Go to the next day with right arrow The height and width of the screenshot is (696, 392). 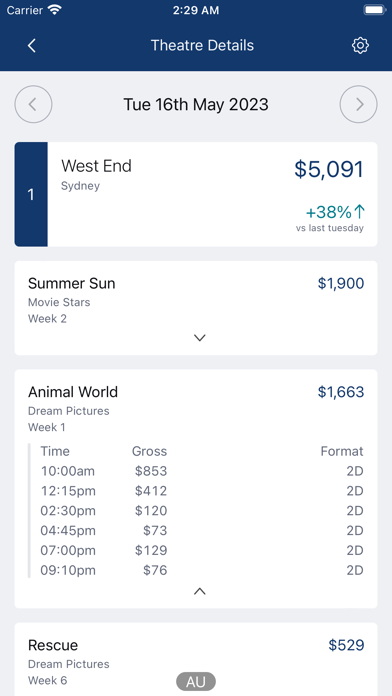pyautogui.click(x=359, y=104)
